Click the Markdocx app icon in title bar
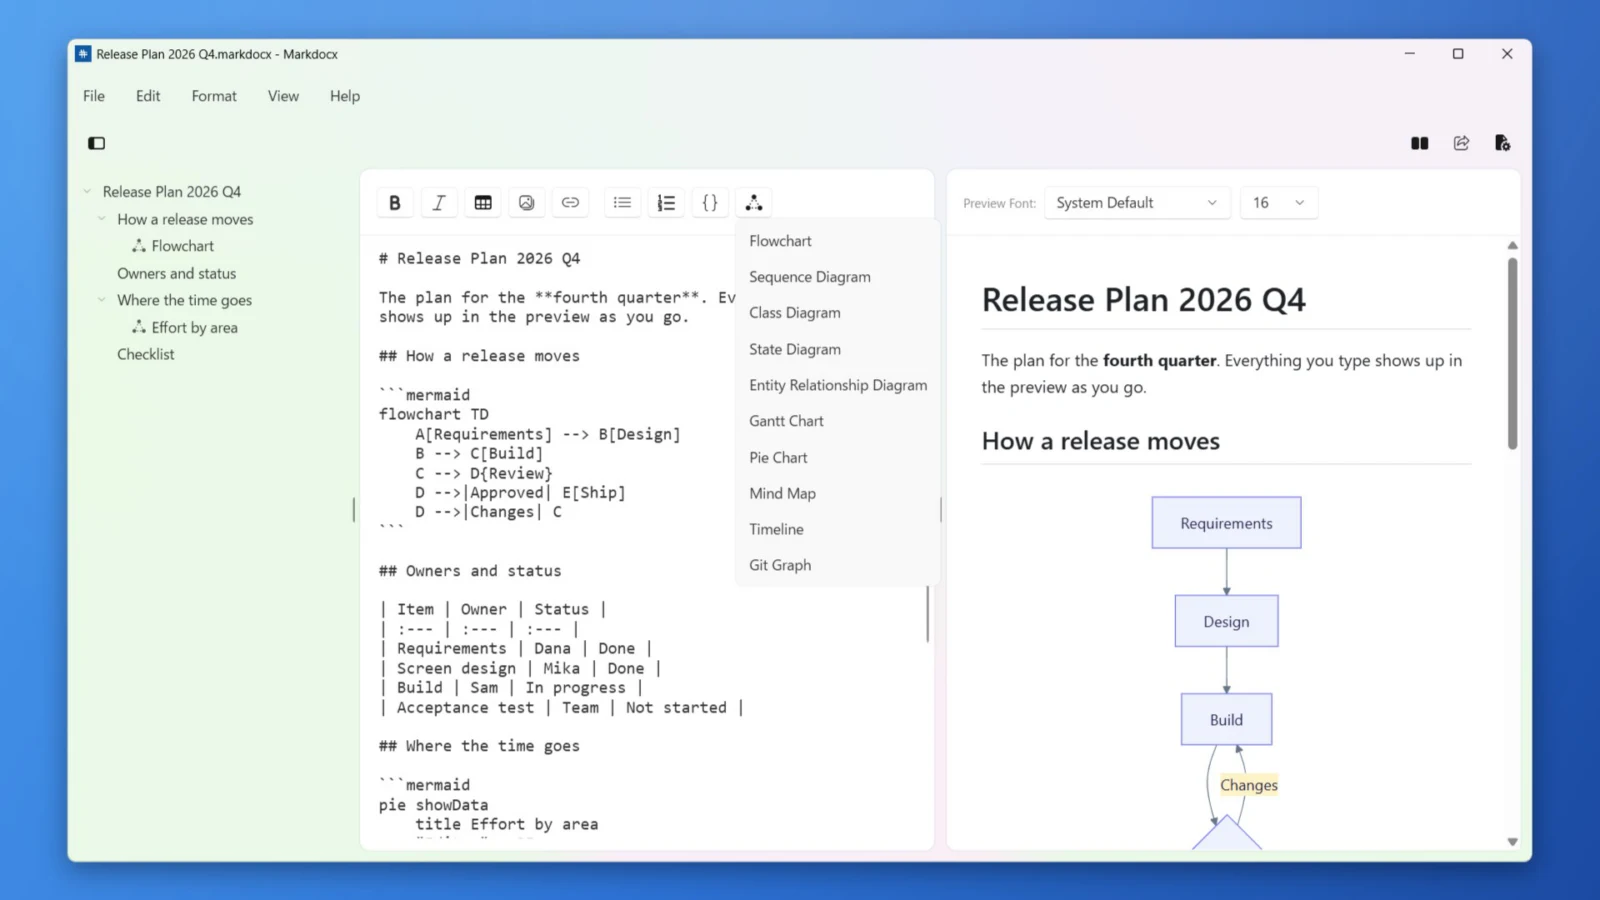 [x=83, y=54]
